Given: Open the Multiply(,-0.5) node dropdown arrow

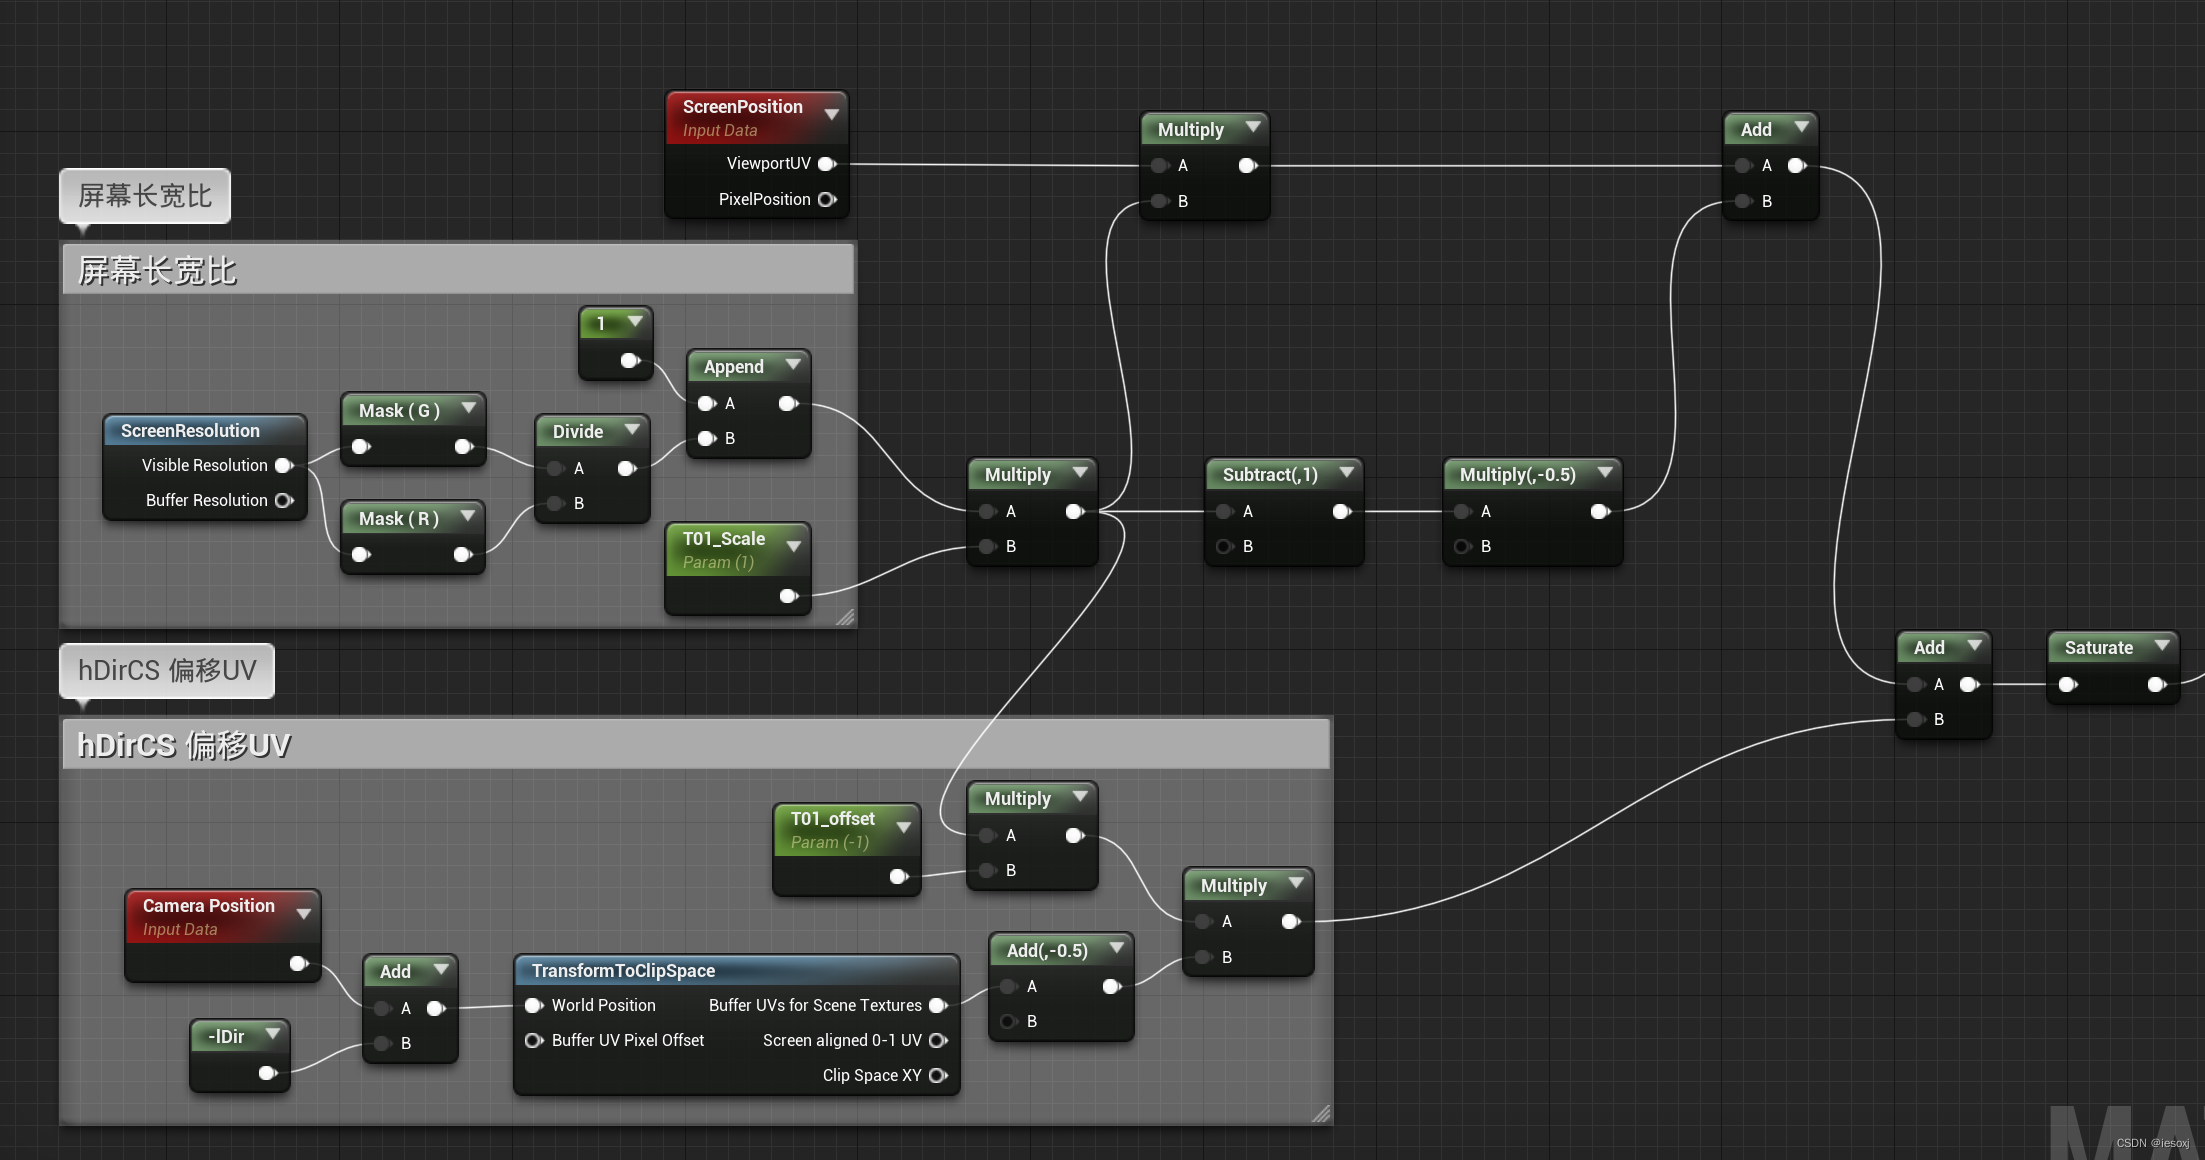Looking at the screenshot, I should [x=1605, y=474].
